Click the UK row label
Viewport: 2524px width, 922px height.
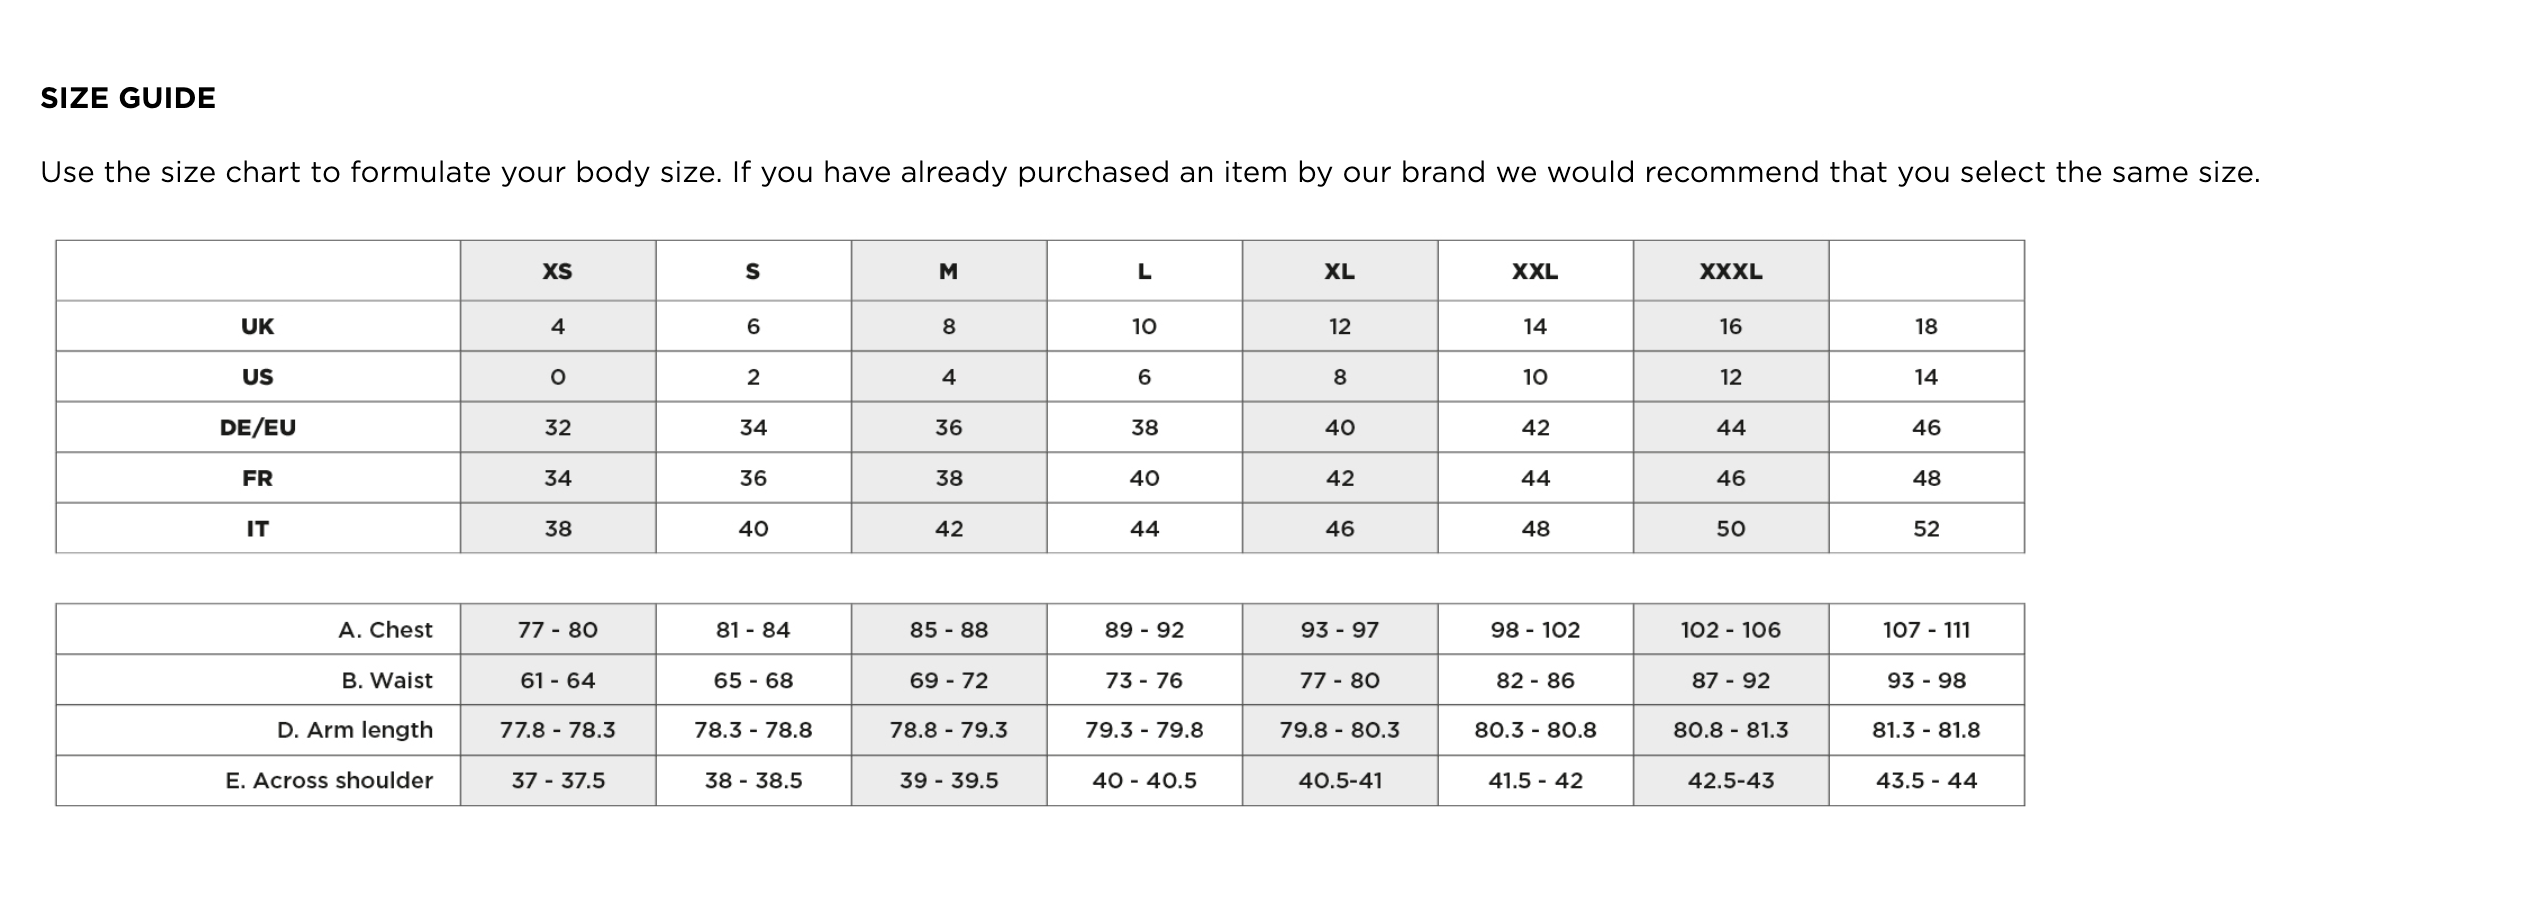tap(257, 326)
